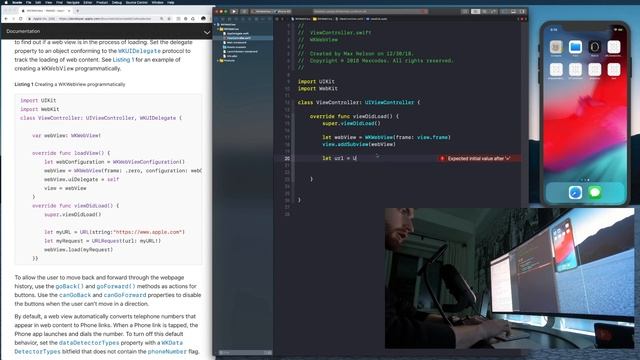The image size is (640, 360).
Task: Open the run destination device dropdown
Action: click(283, 11)
